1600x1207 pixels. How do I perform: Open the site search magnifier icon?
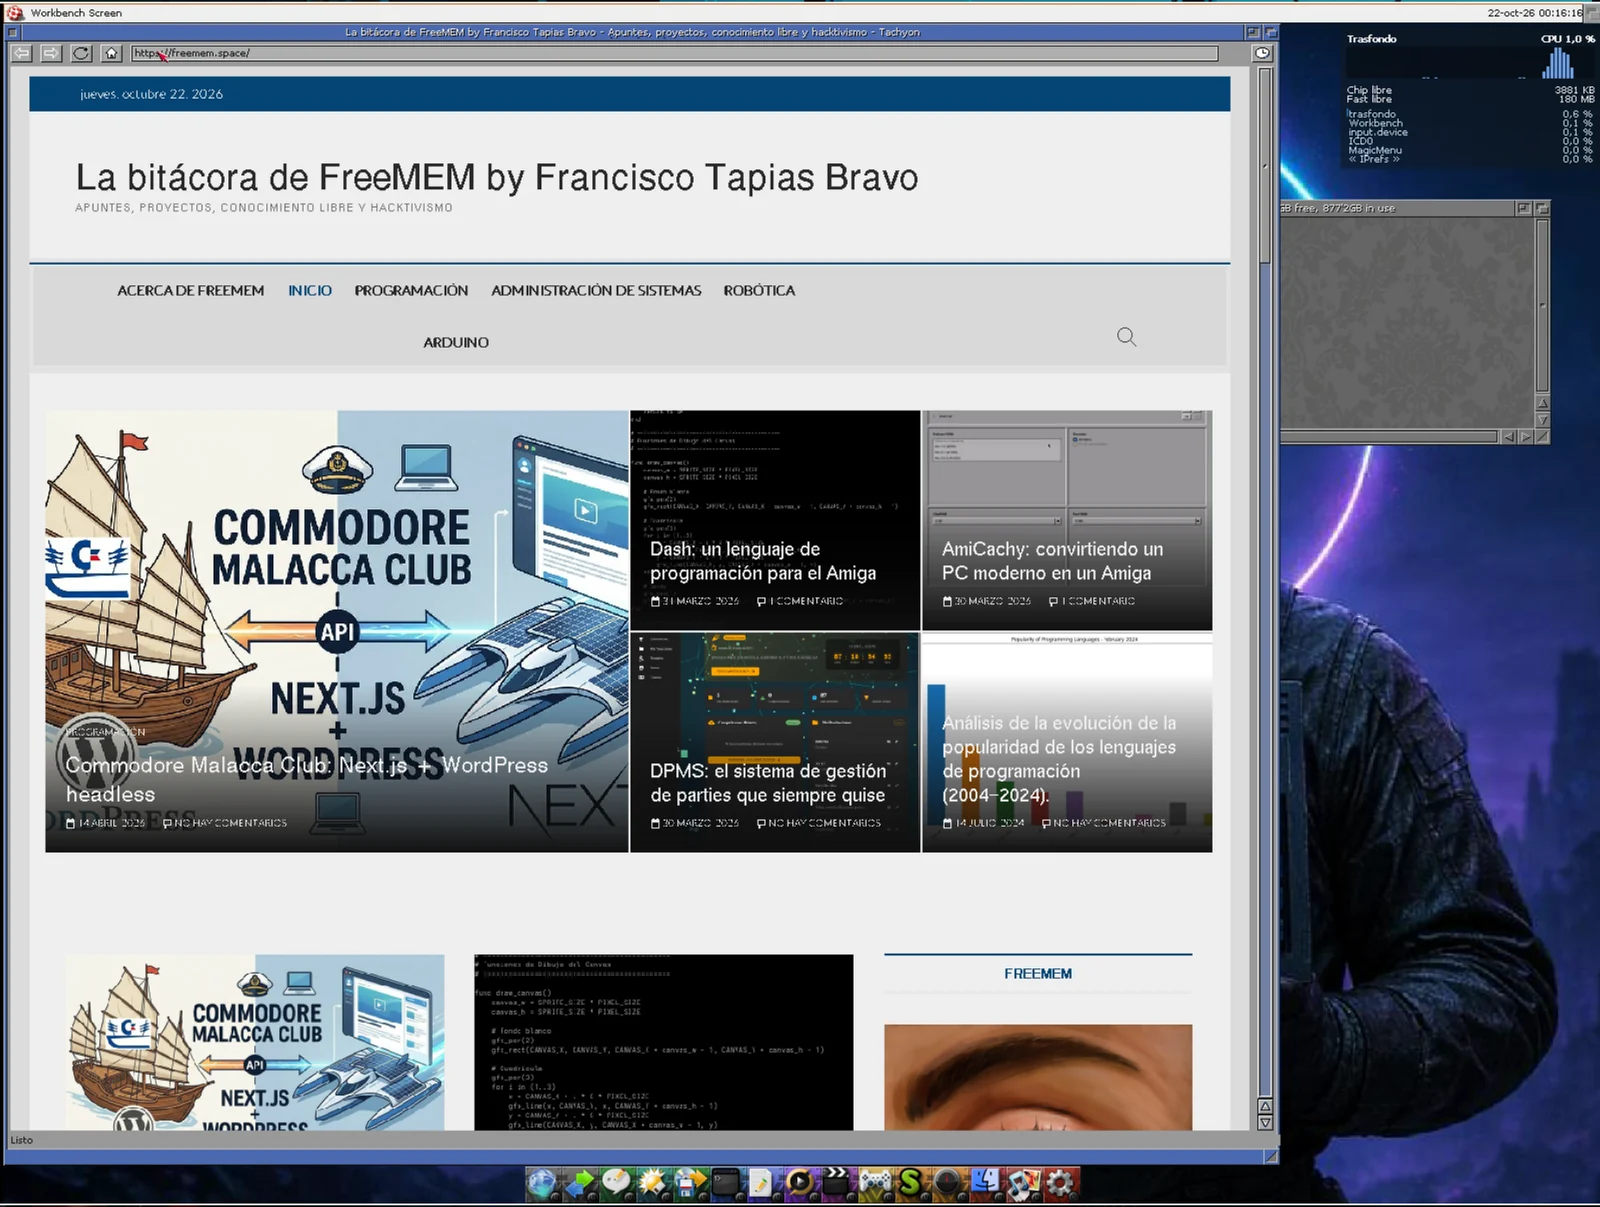point(1126,337)
